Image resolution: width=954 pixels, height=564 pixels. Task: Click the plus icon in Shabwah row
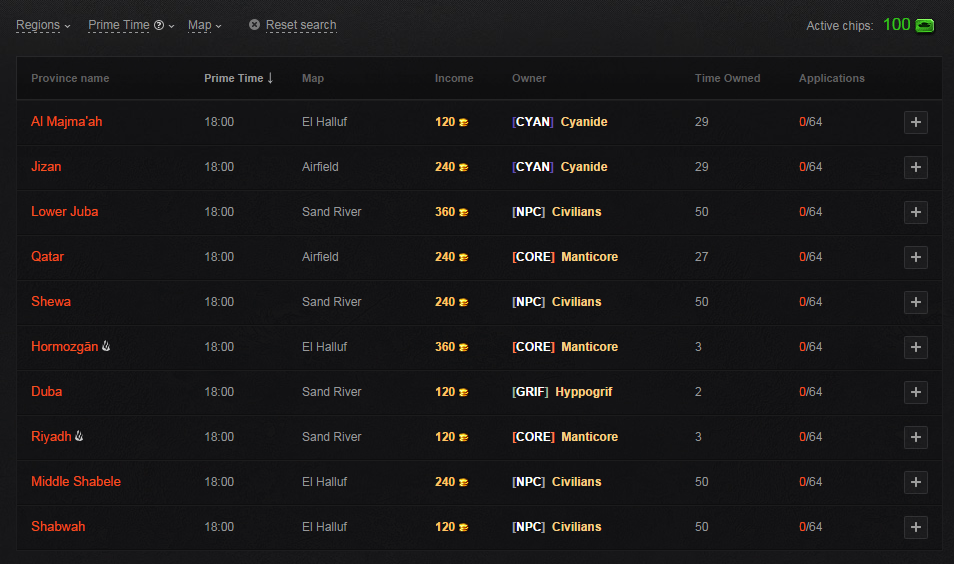(915, 527)
